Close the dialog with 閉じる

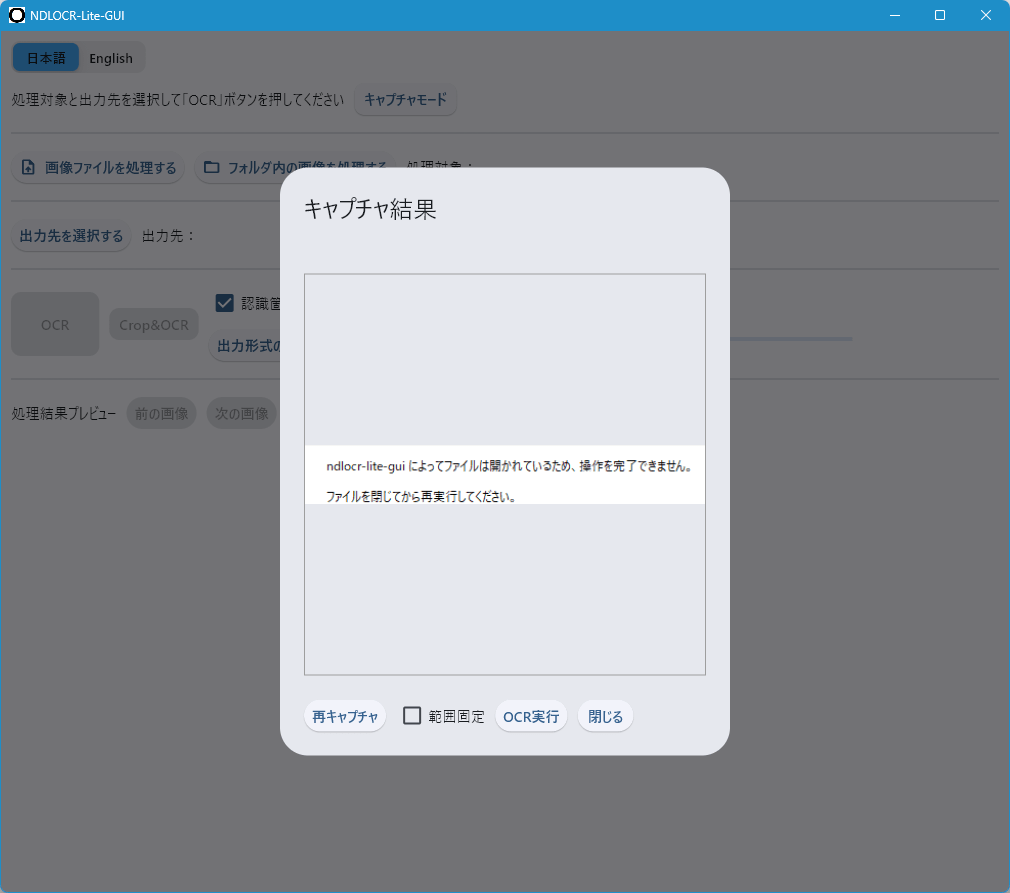point(605,717)
